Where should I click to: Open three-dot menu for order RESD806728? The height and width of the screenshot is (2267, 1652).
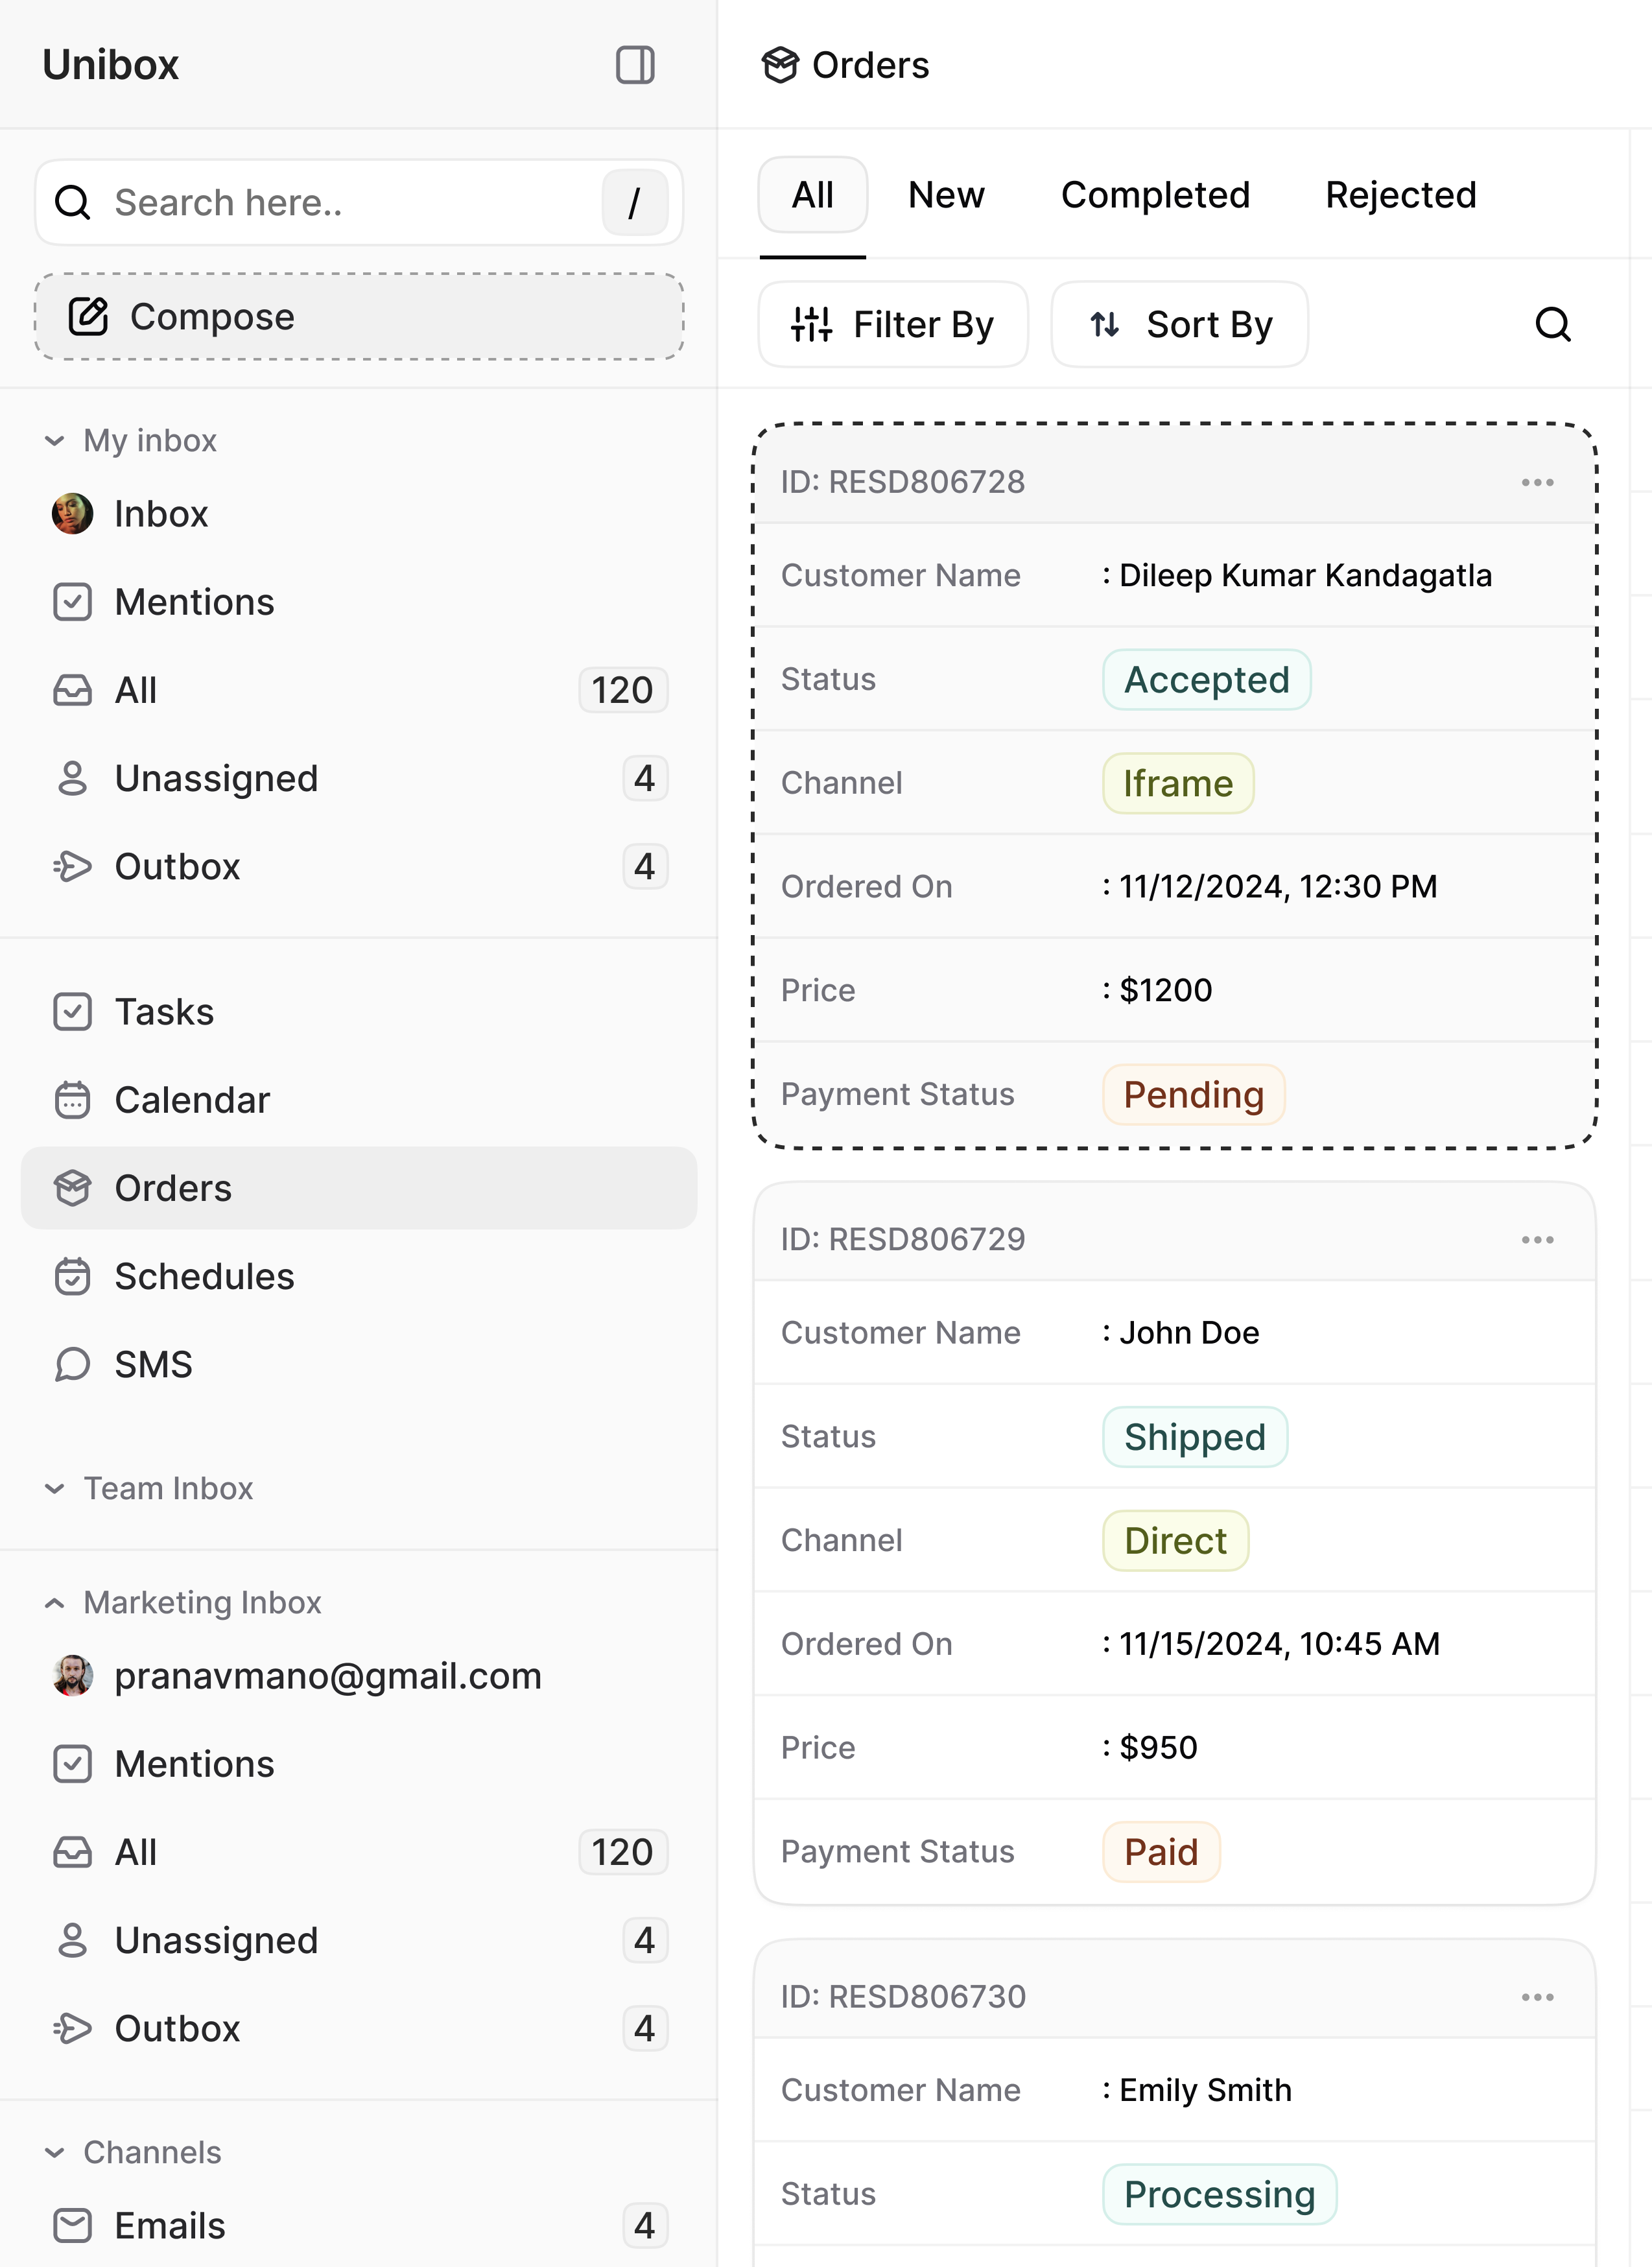click(1537, 483)
